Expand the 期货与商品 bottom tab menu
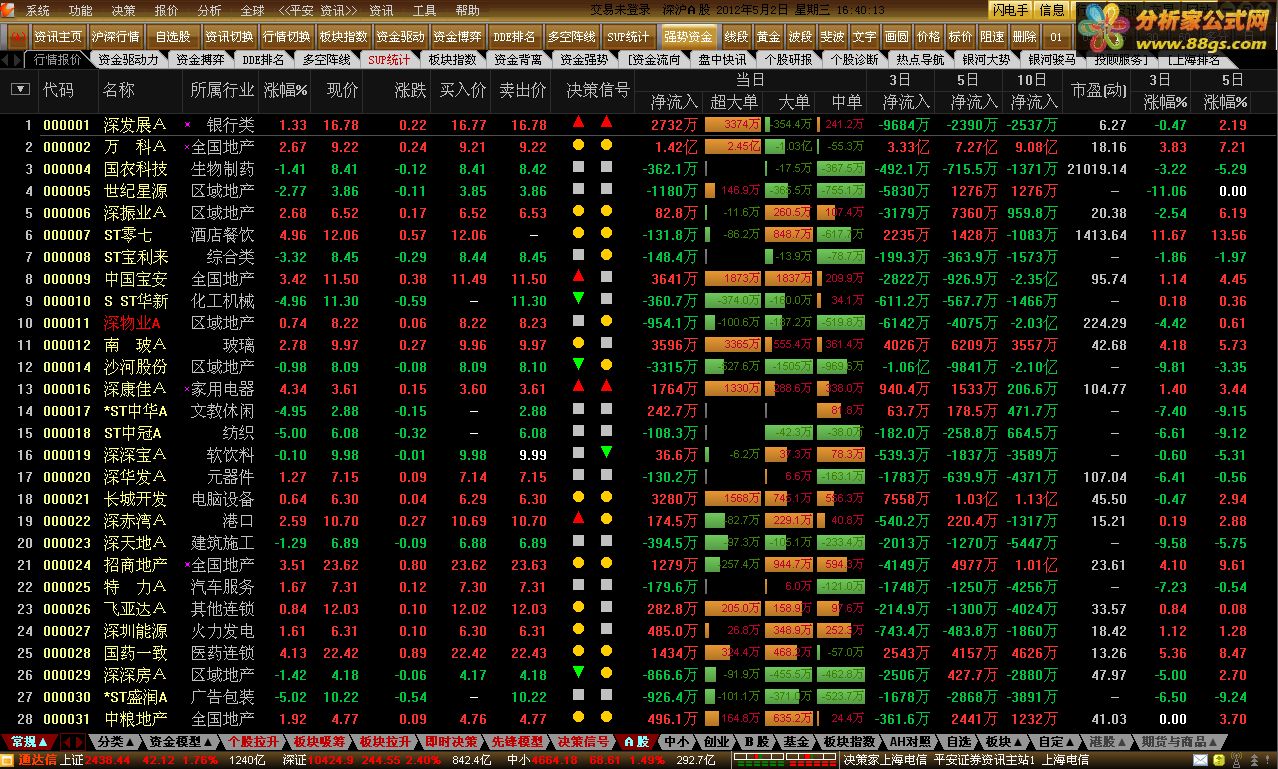This screenshot has height=769, width=1278. click(1181, 742)
